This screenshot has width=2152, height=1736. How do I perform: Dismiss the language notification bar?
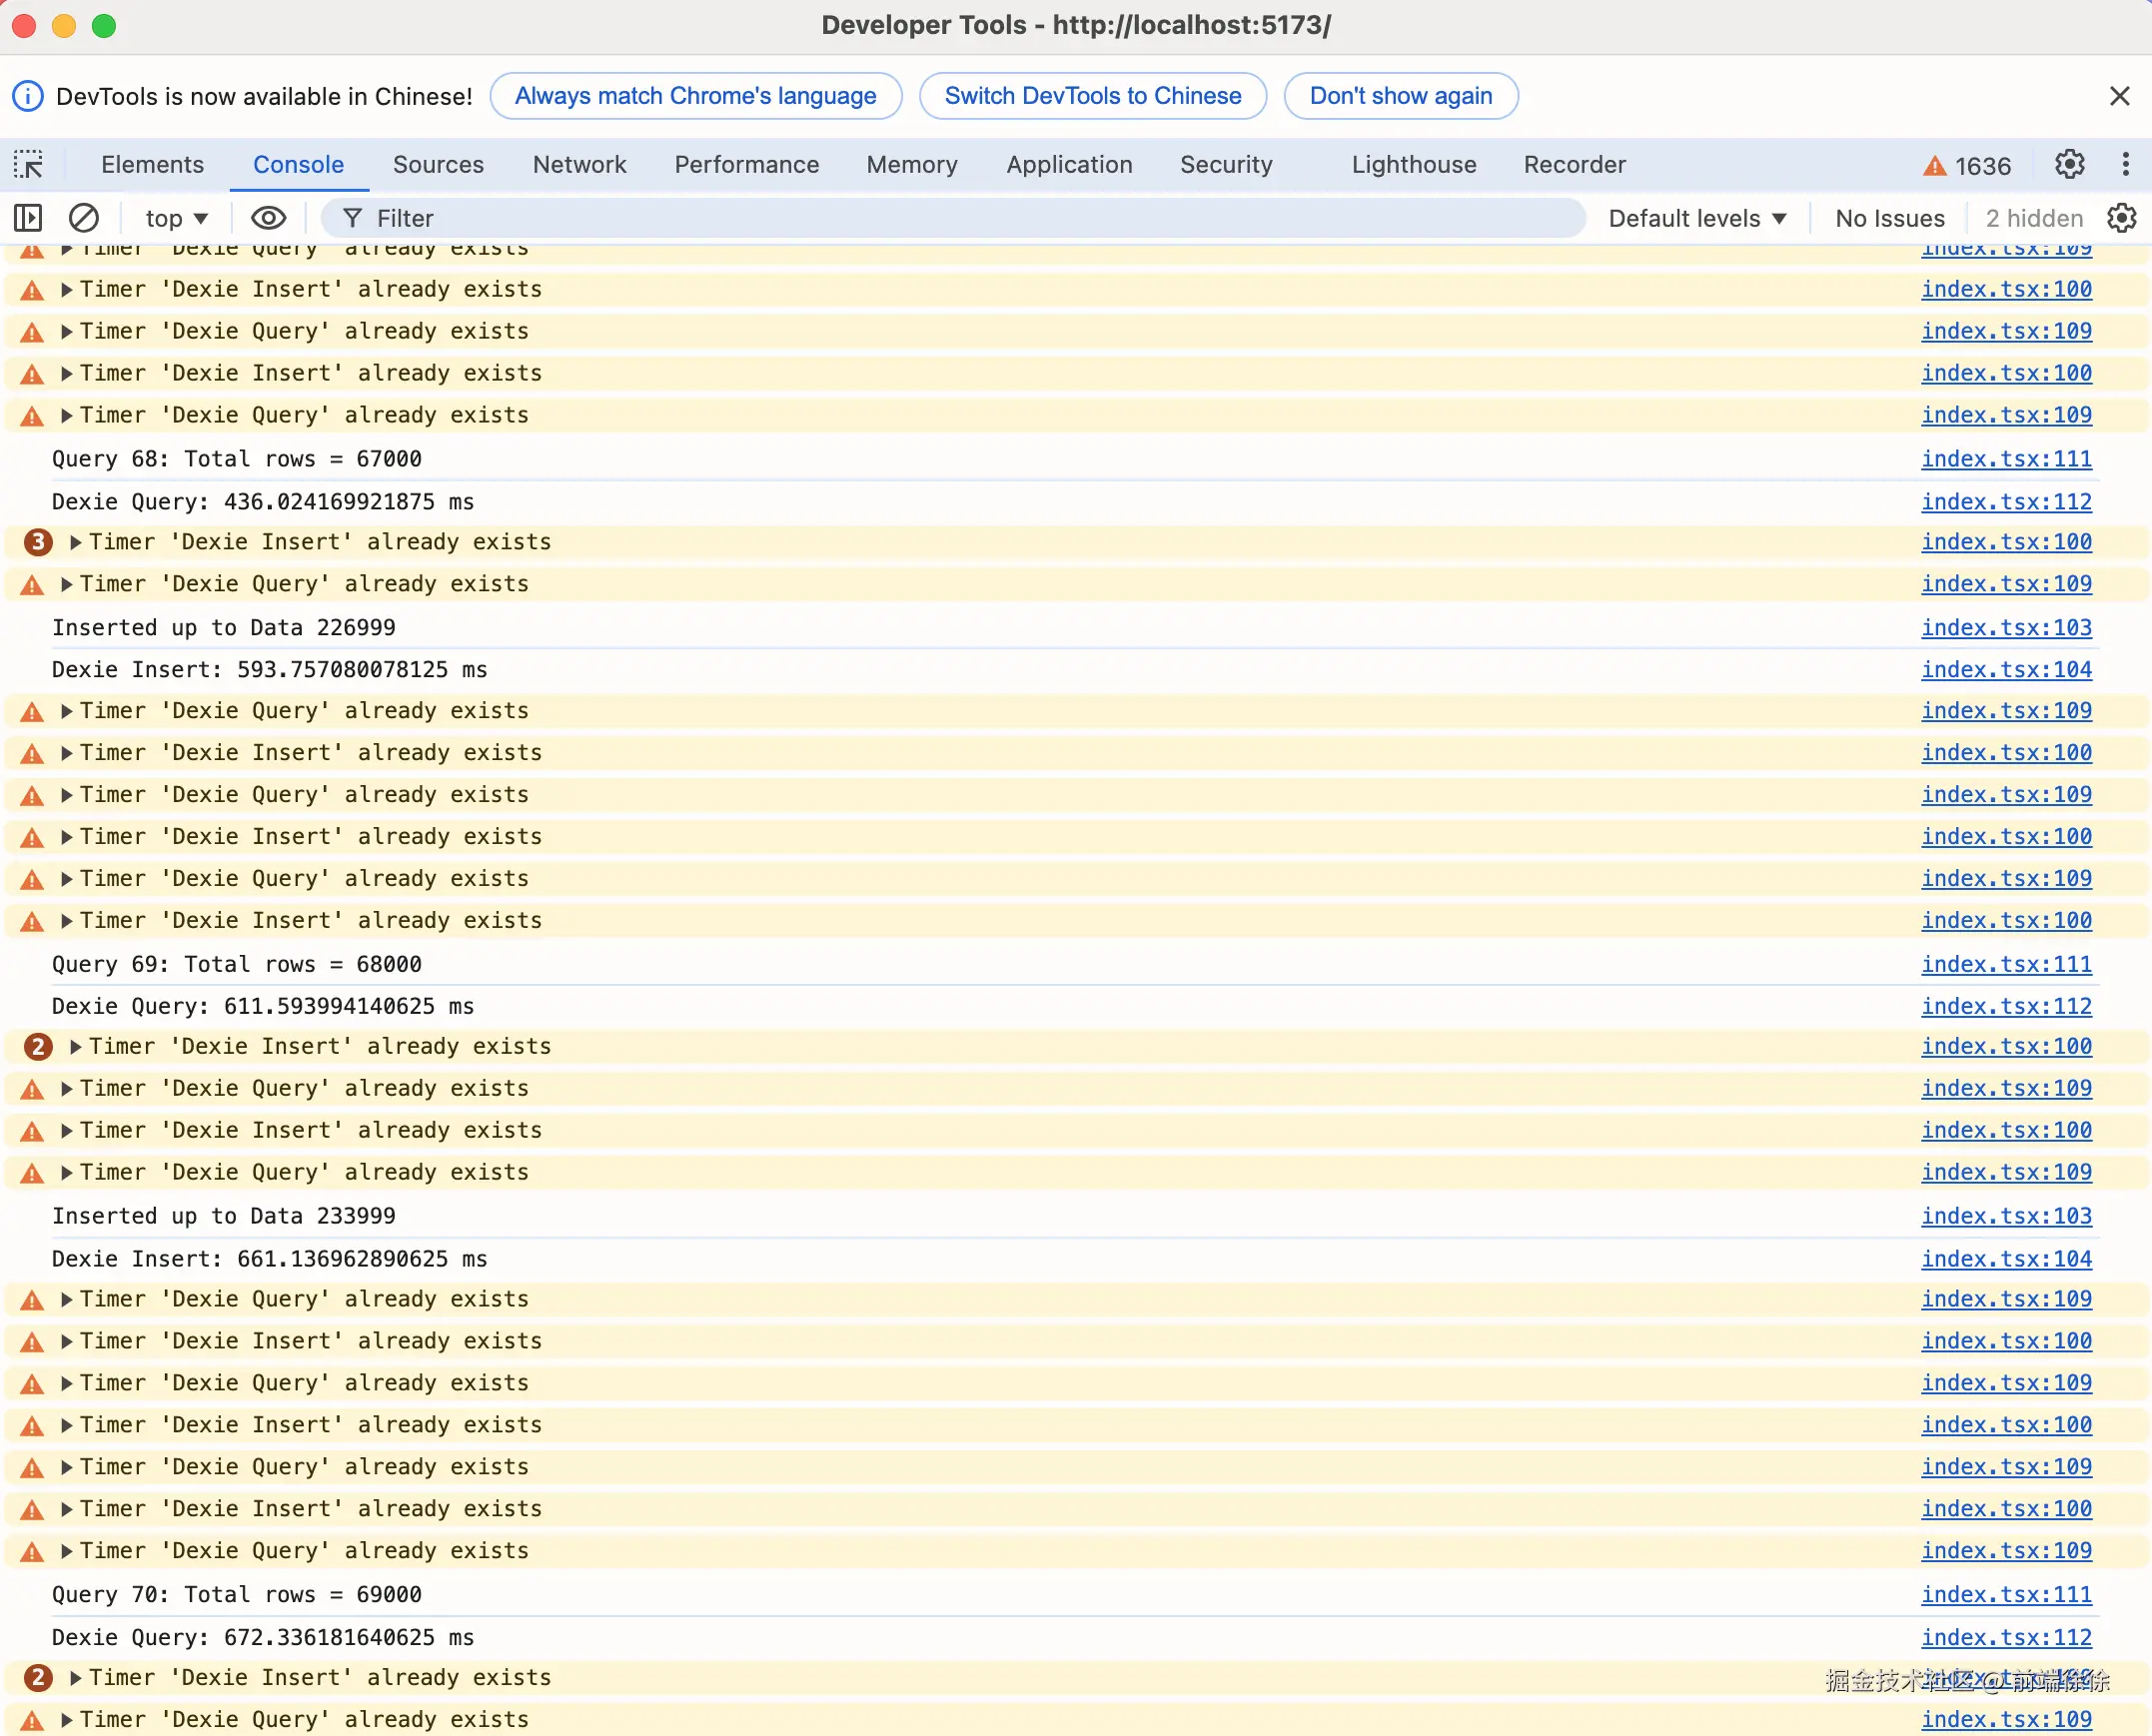[x=2119, y=96]
